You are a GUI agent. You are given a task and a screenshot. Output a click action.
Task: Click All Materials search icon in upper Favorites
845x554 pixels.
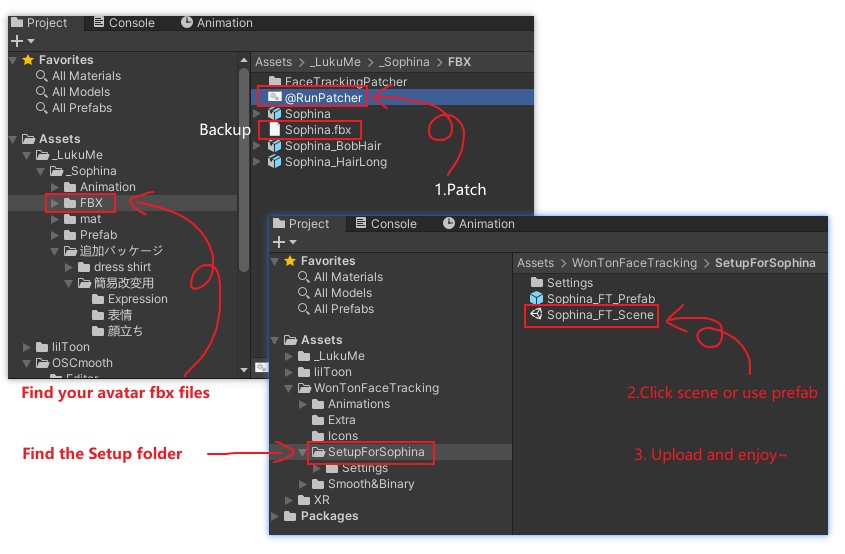click(x=41, y=76)
